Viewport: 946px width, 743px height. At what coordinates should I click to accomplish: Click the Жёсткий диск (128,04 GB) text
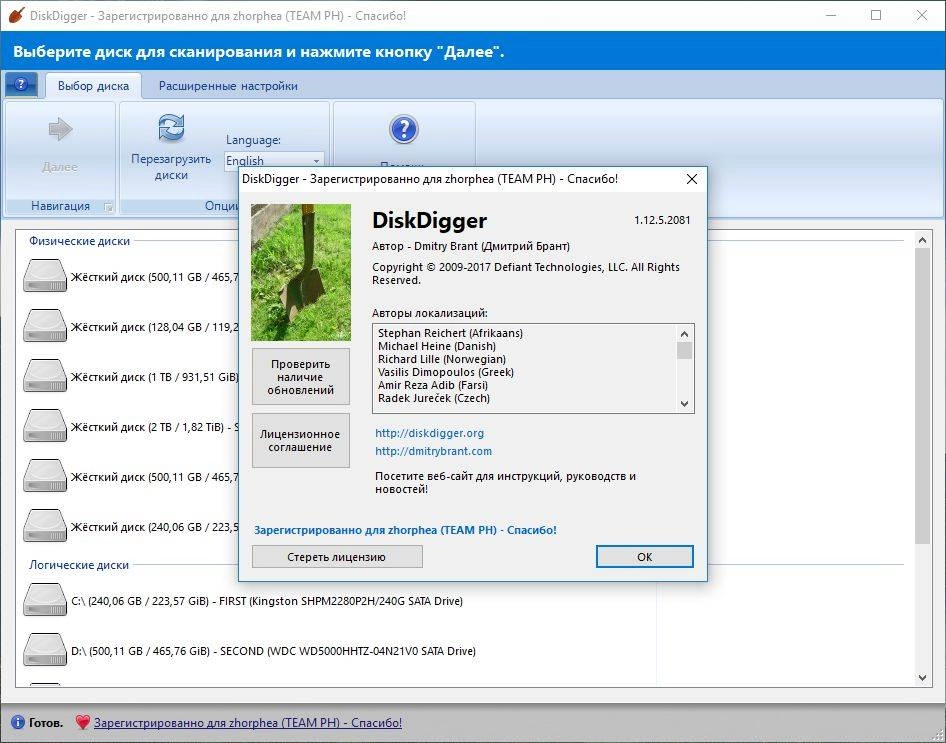click(x=154, y=327)
